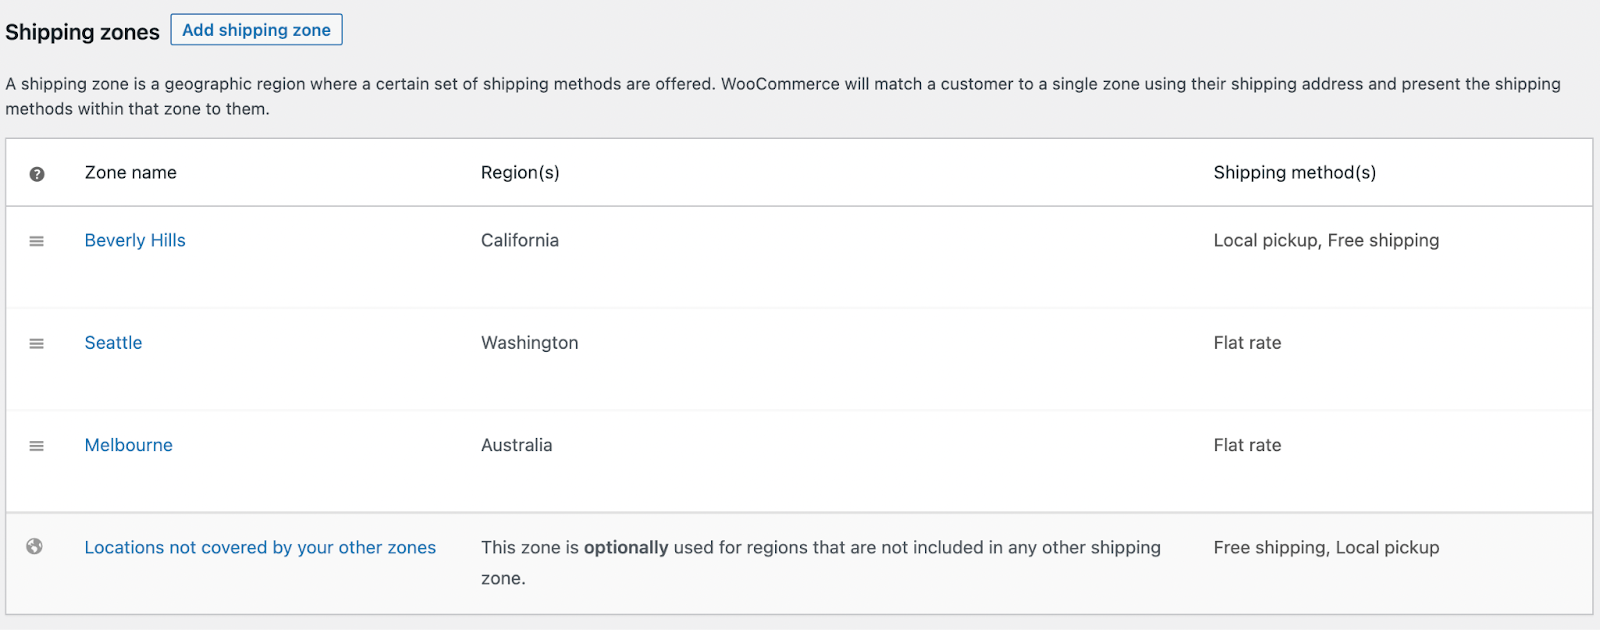
Task: Open the Beverly Hills shipping zone
Action: tap(134, 240)
